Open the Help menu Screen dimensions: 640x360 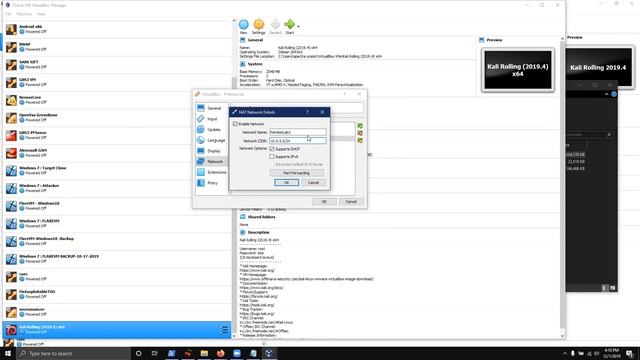point(41,14)
